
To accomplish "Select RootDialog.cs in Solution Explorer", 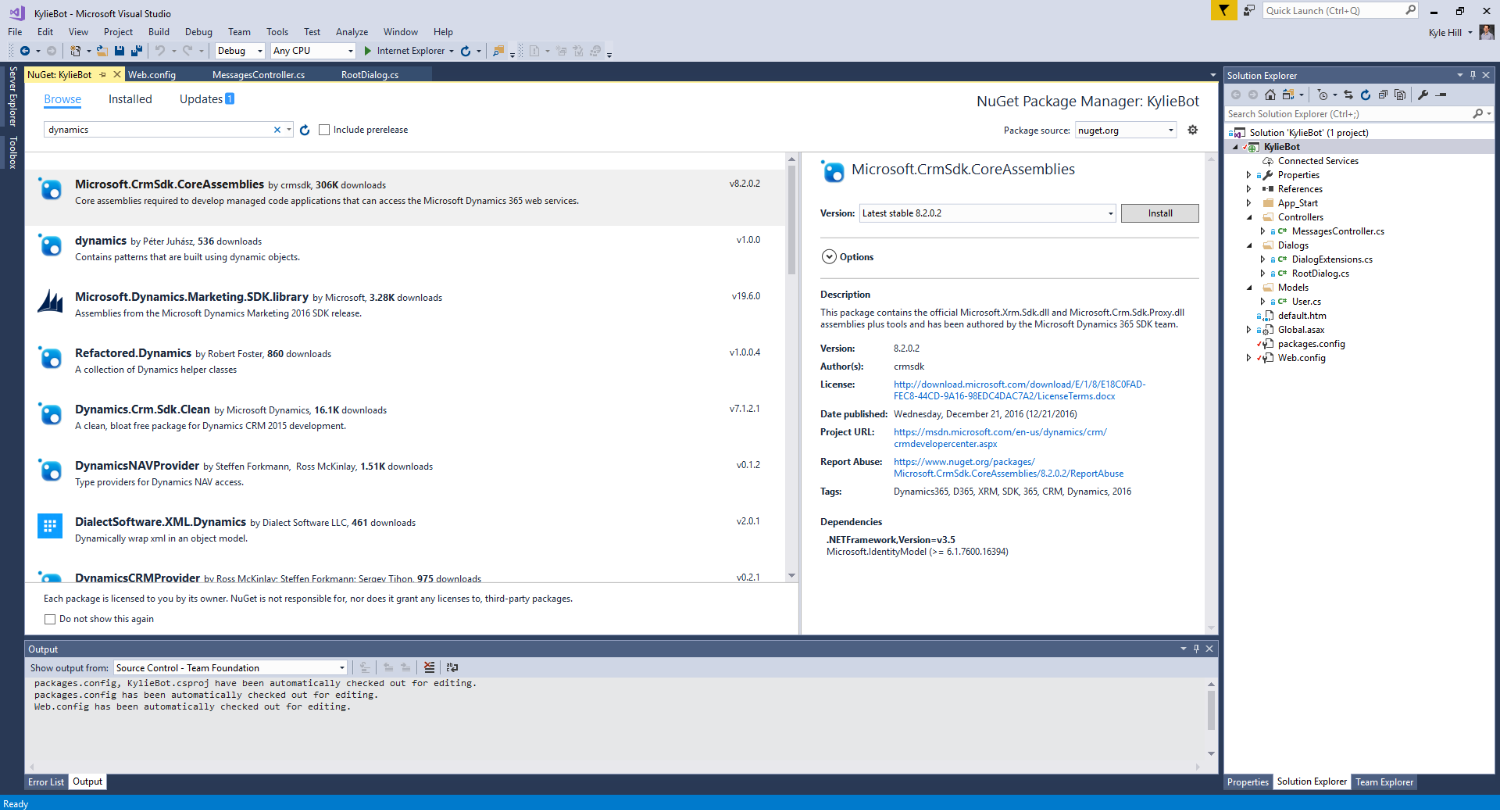I will tap(1320, 273).
